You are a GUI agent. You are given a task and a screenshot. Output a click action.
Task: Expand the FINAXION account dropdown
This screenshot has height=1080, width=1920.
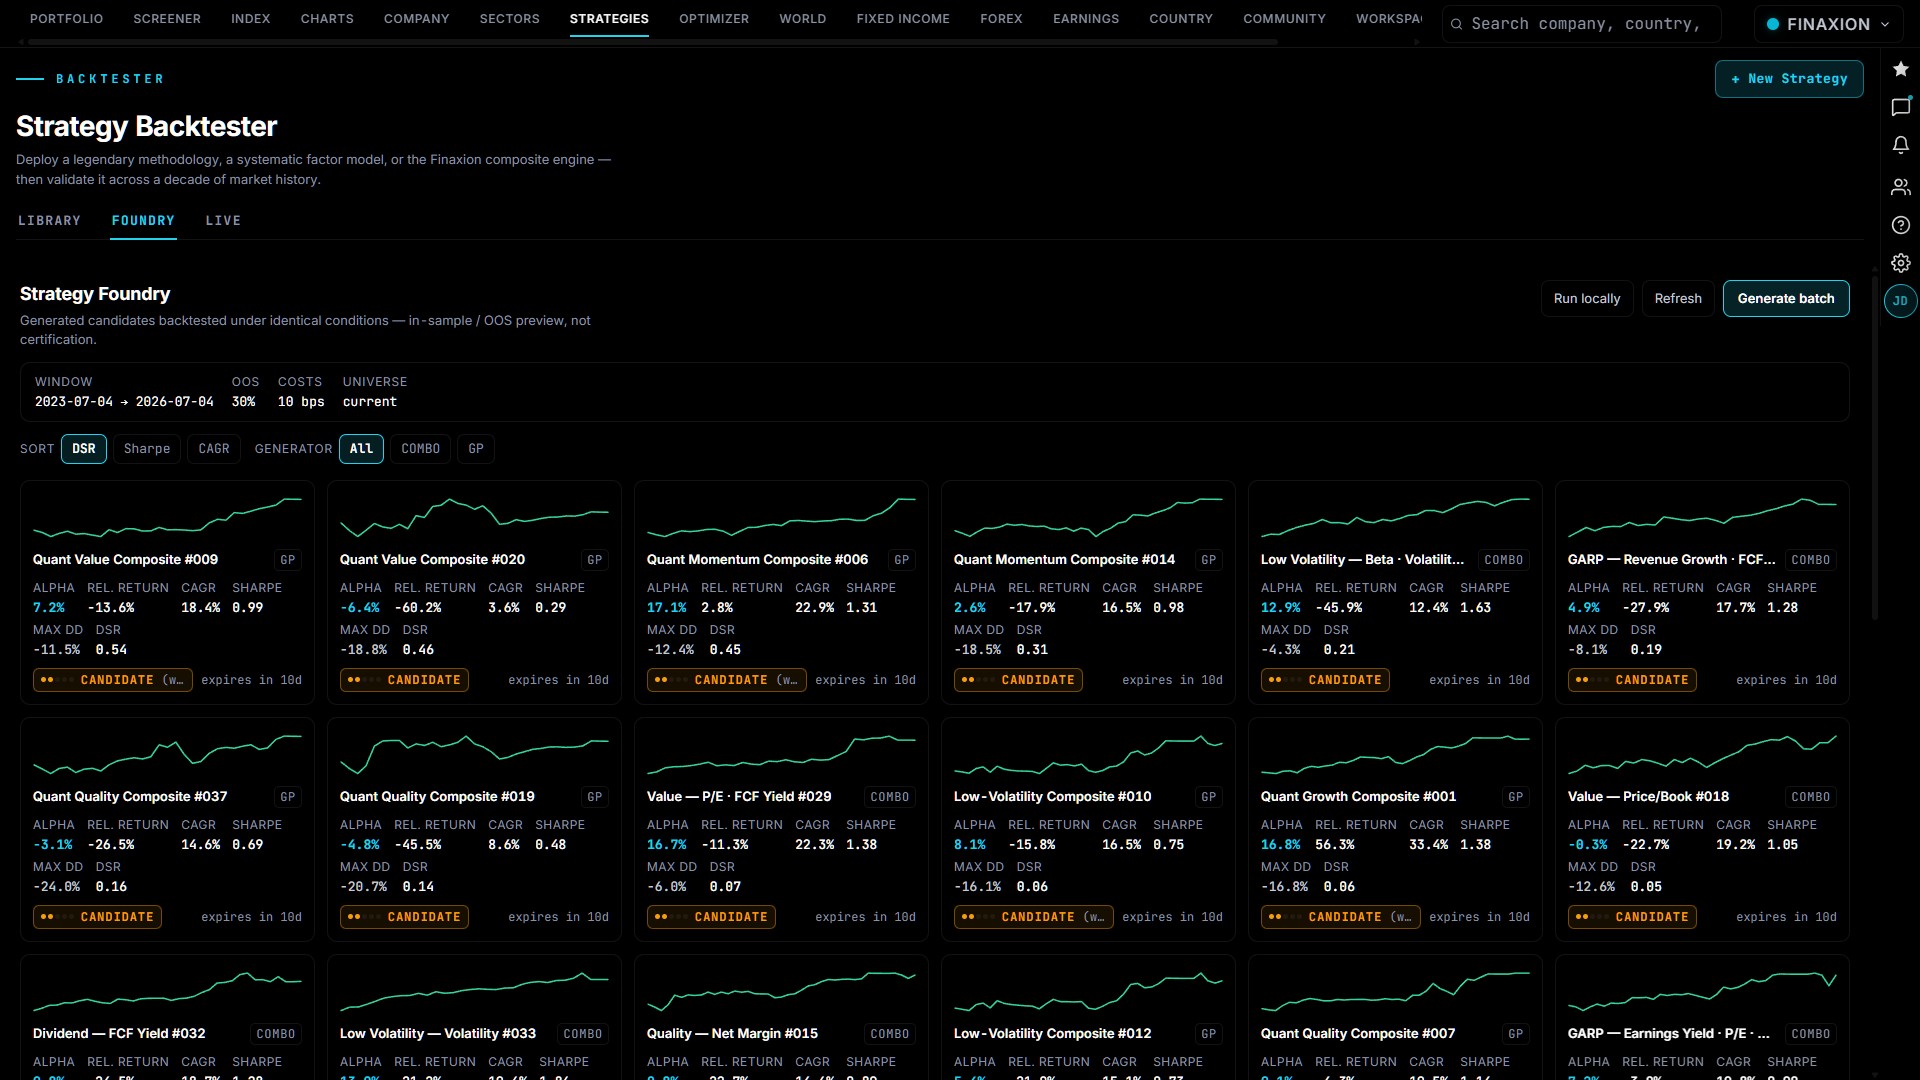(1828, 24)
